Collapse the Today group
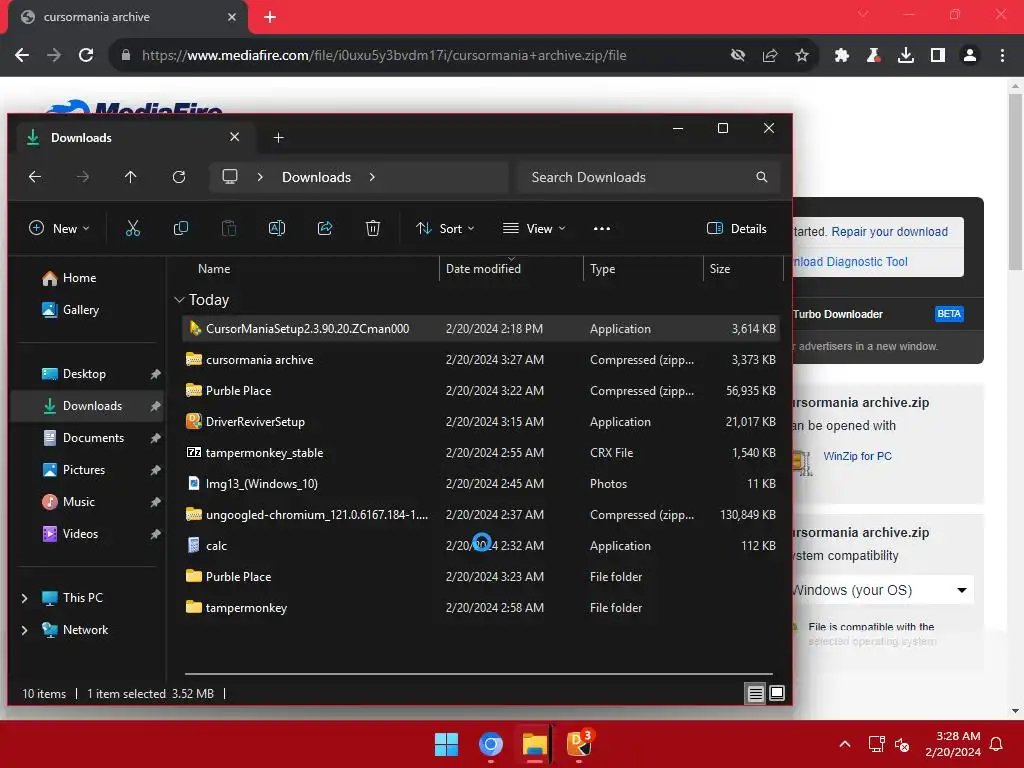 (x=179, y=300)
